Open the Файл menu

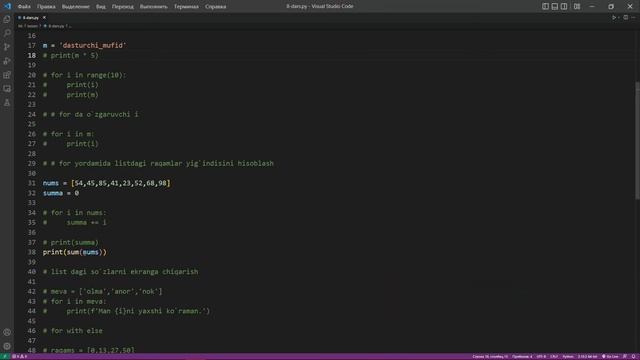point(24,7)
